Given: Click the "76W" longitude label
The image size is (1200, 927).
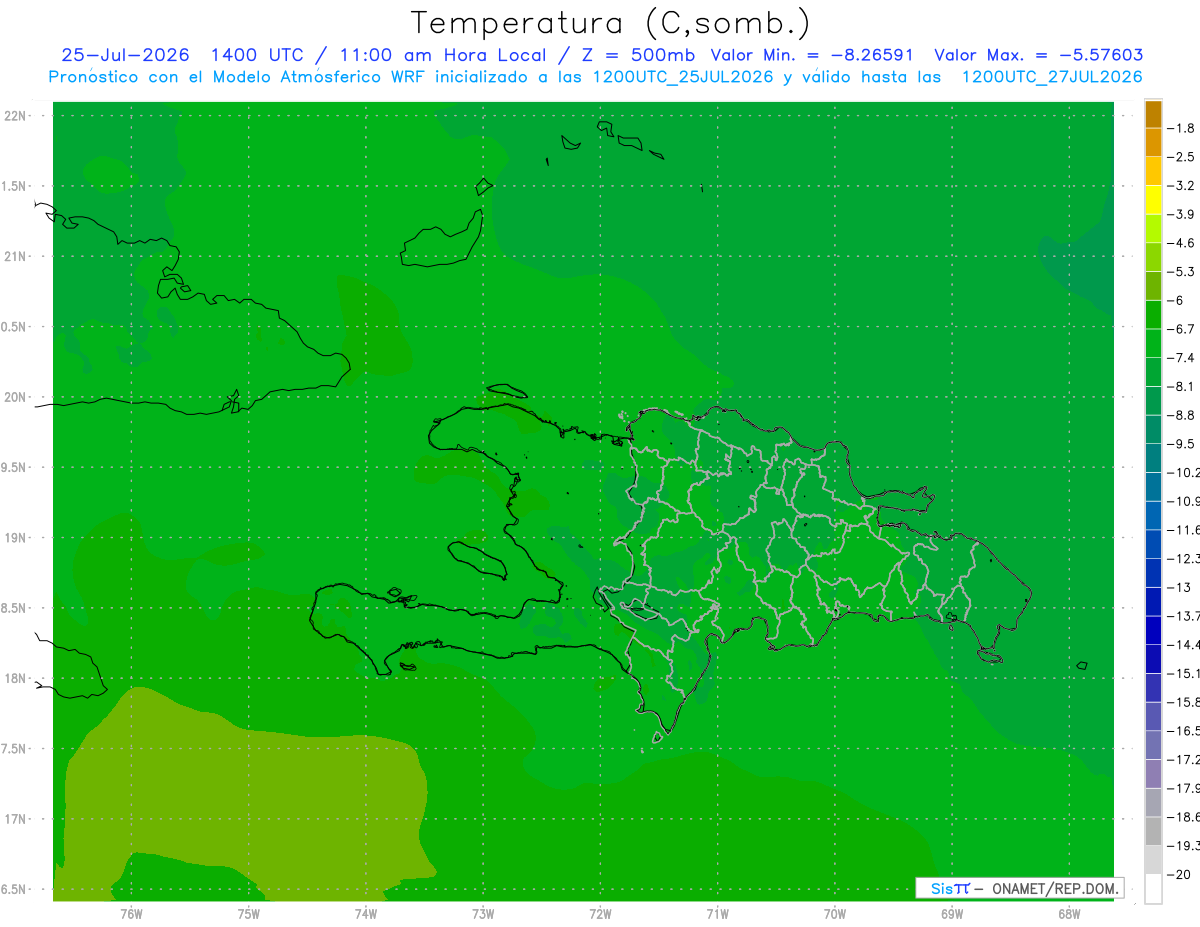Looking at the screenshot, I should point(131,913).
